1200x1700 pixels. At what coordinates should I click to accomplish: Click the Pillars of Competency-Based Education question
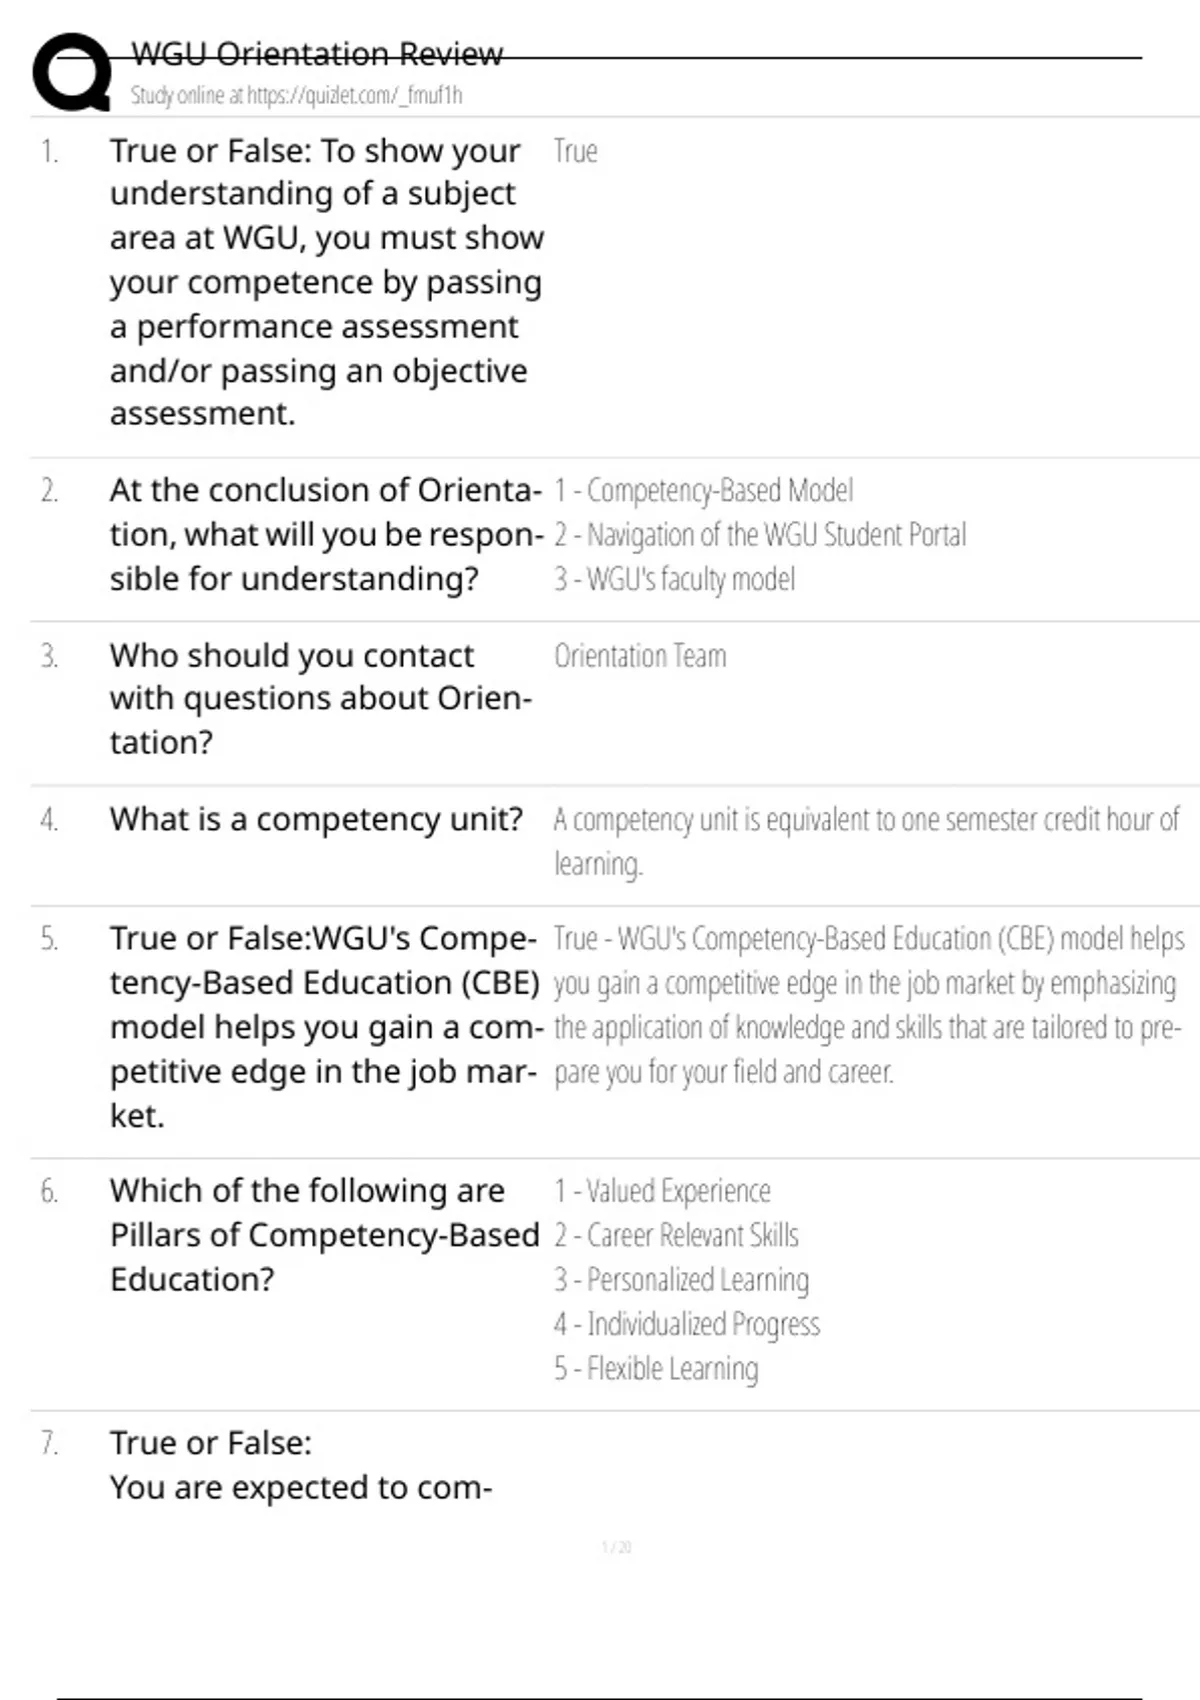[x=324, y=1235]
